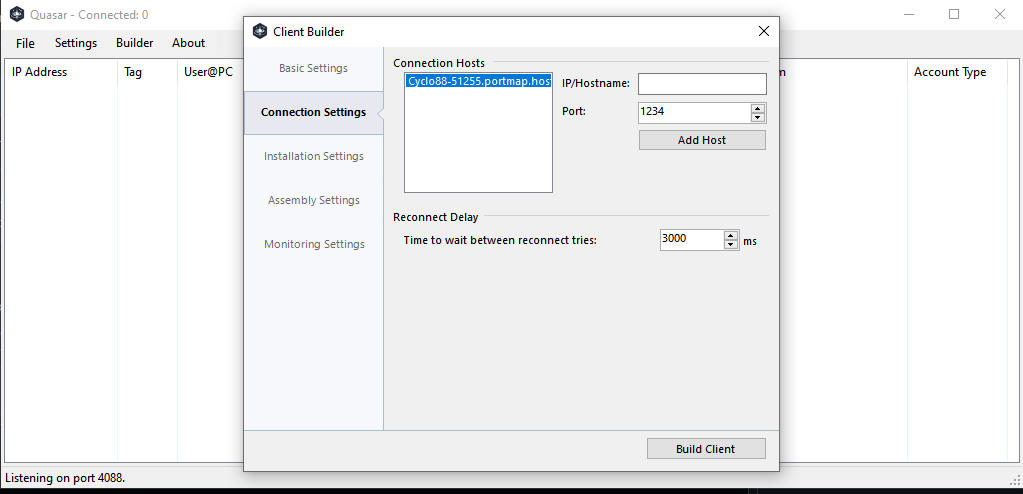
Task: Sort by Account Type column header
Action: (958, 72)
